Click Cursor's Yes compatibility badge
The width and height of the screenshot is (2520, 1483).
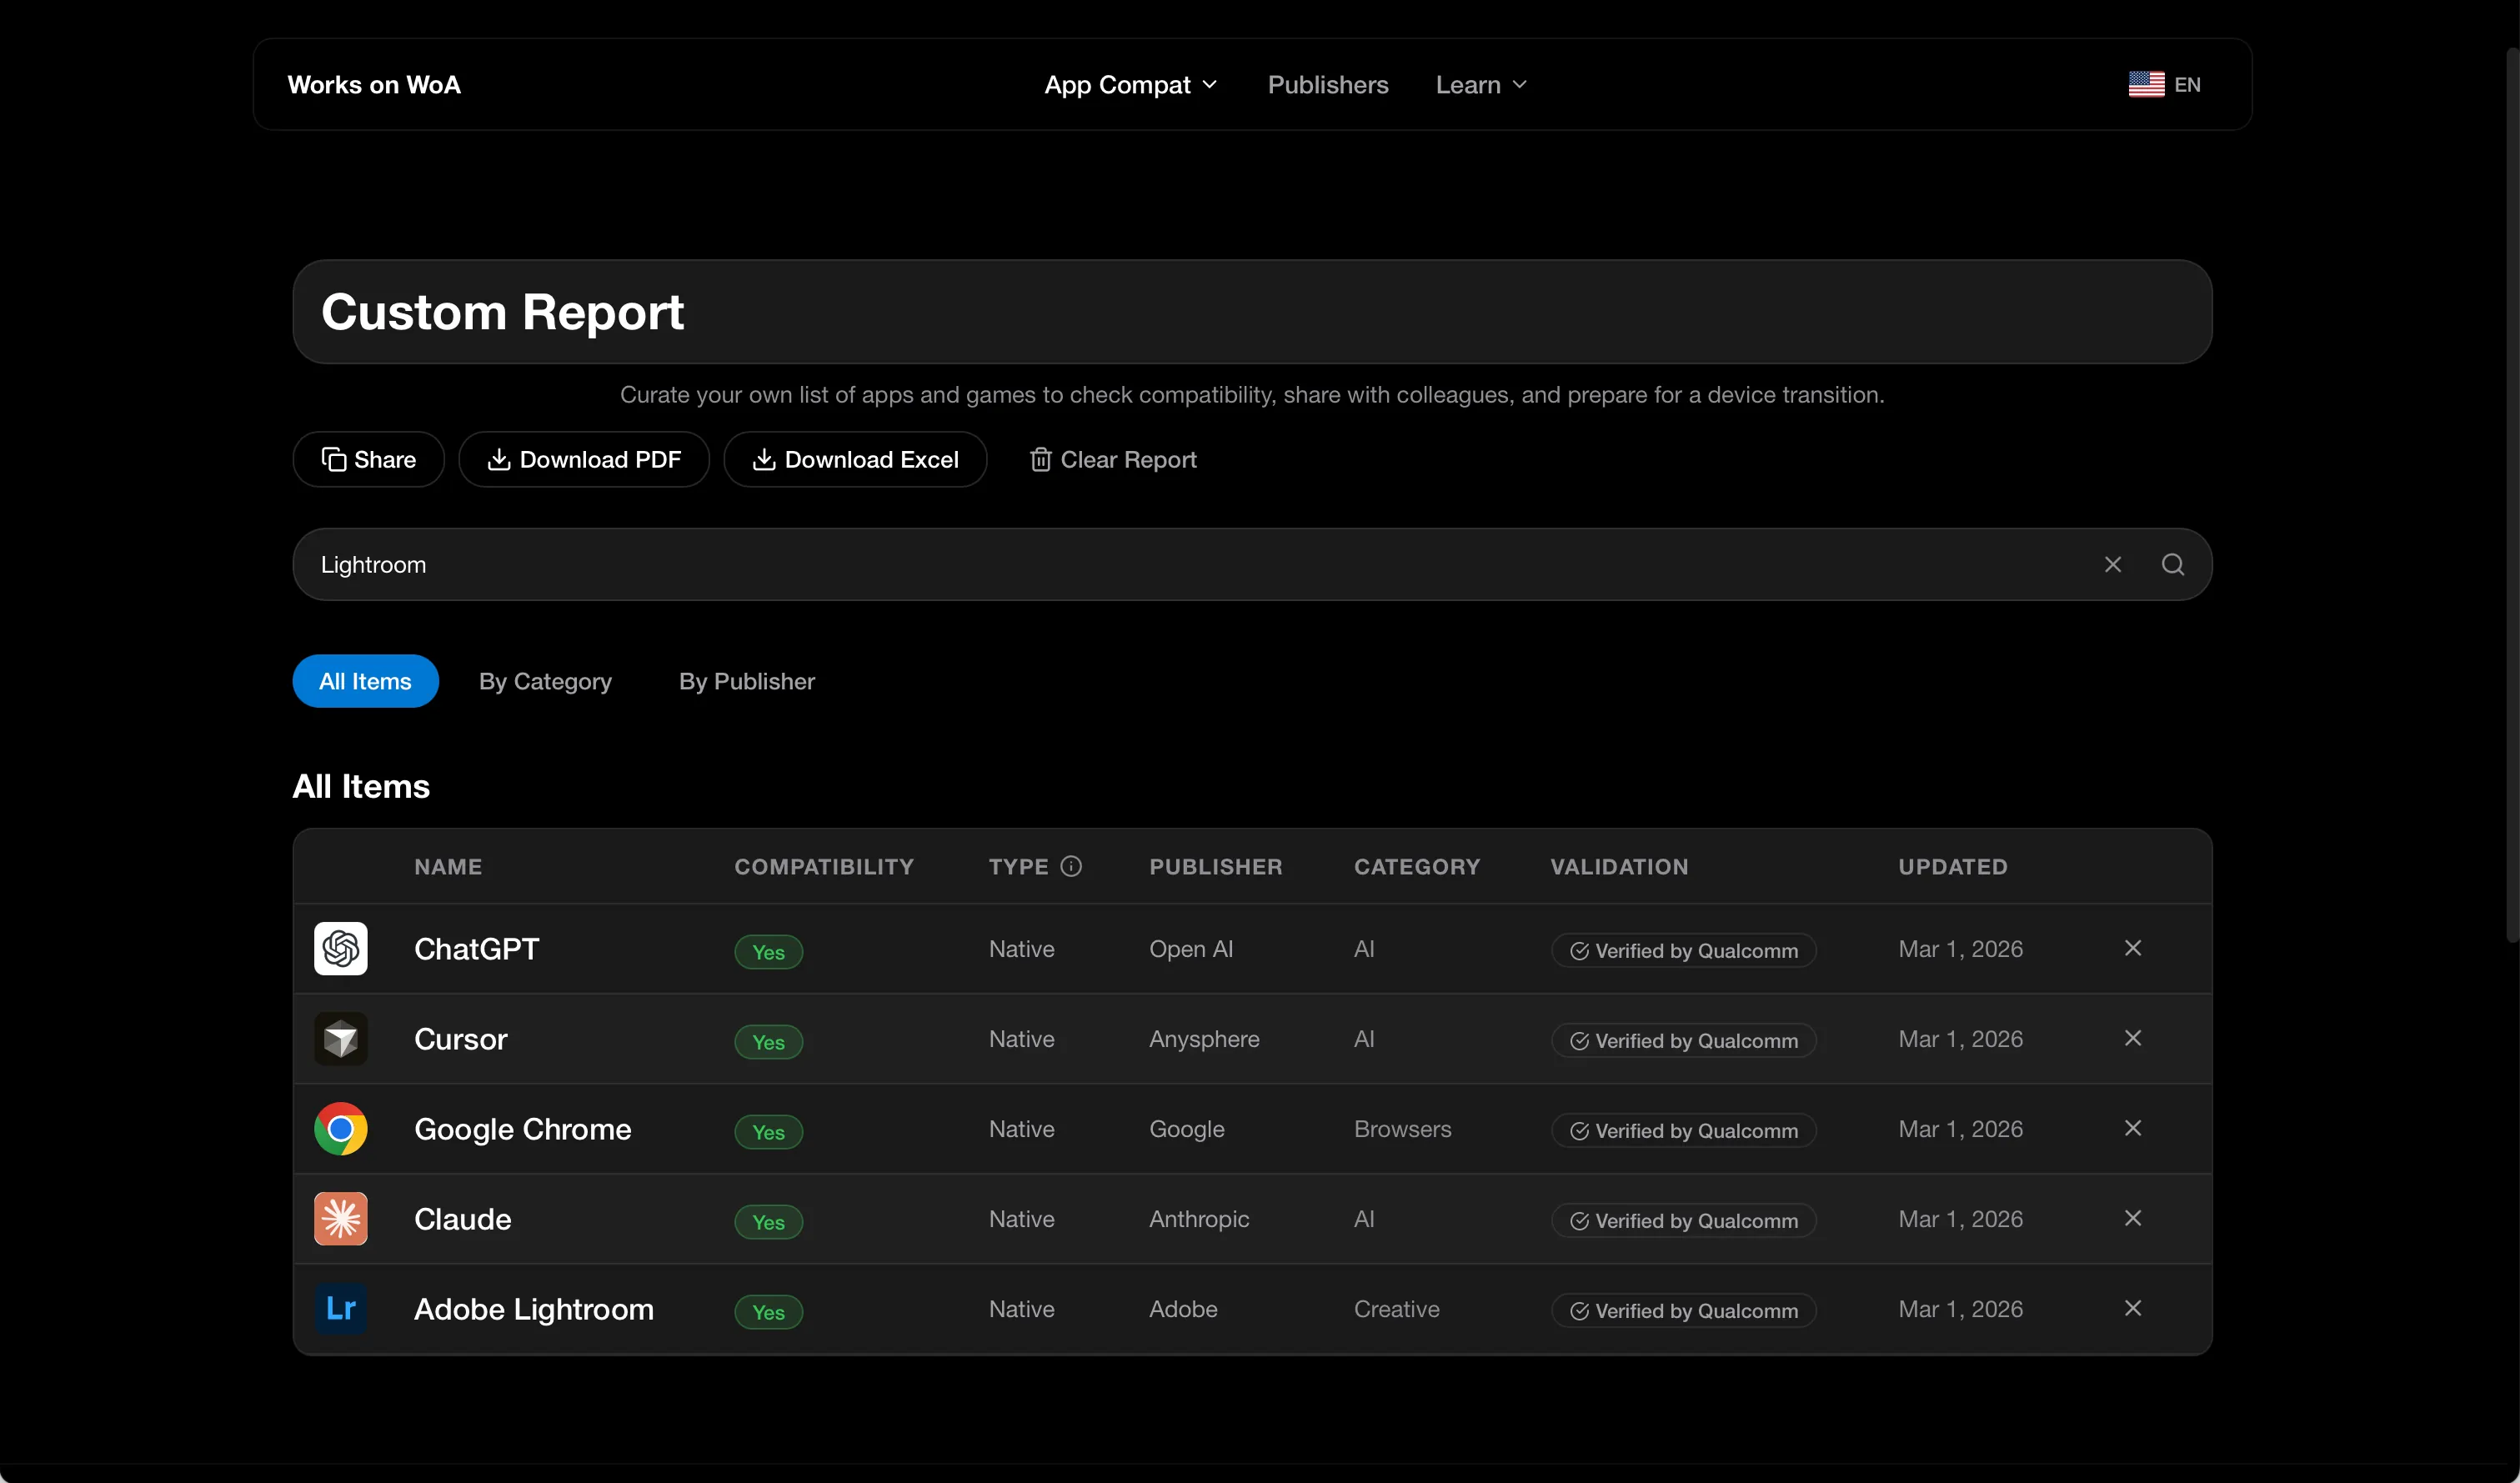click(768, 1042)
